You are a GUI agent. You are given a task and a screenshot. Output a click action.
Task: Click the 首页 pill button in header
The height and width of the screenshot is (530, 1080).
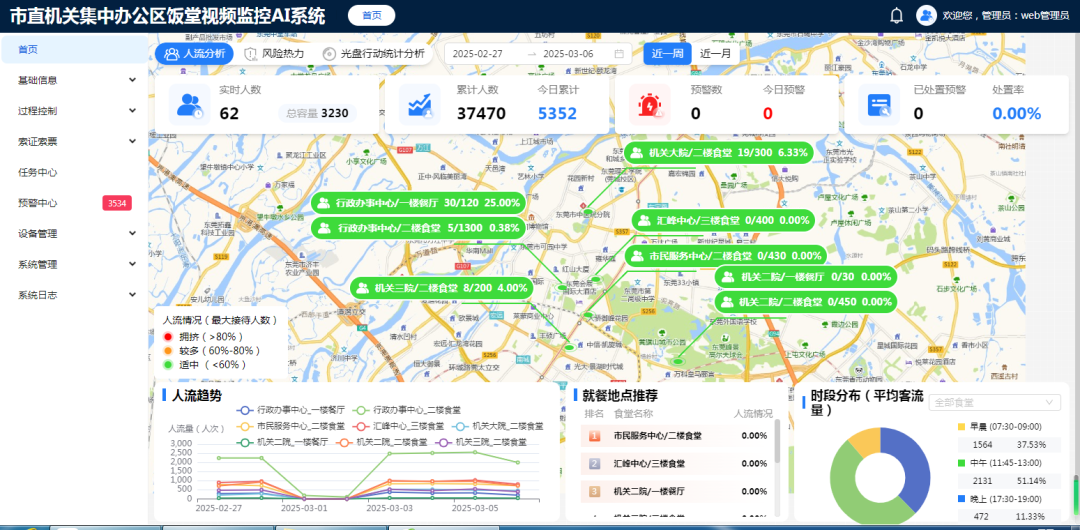click(x=372, y=15)
